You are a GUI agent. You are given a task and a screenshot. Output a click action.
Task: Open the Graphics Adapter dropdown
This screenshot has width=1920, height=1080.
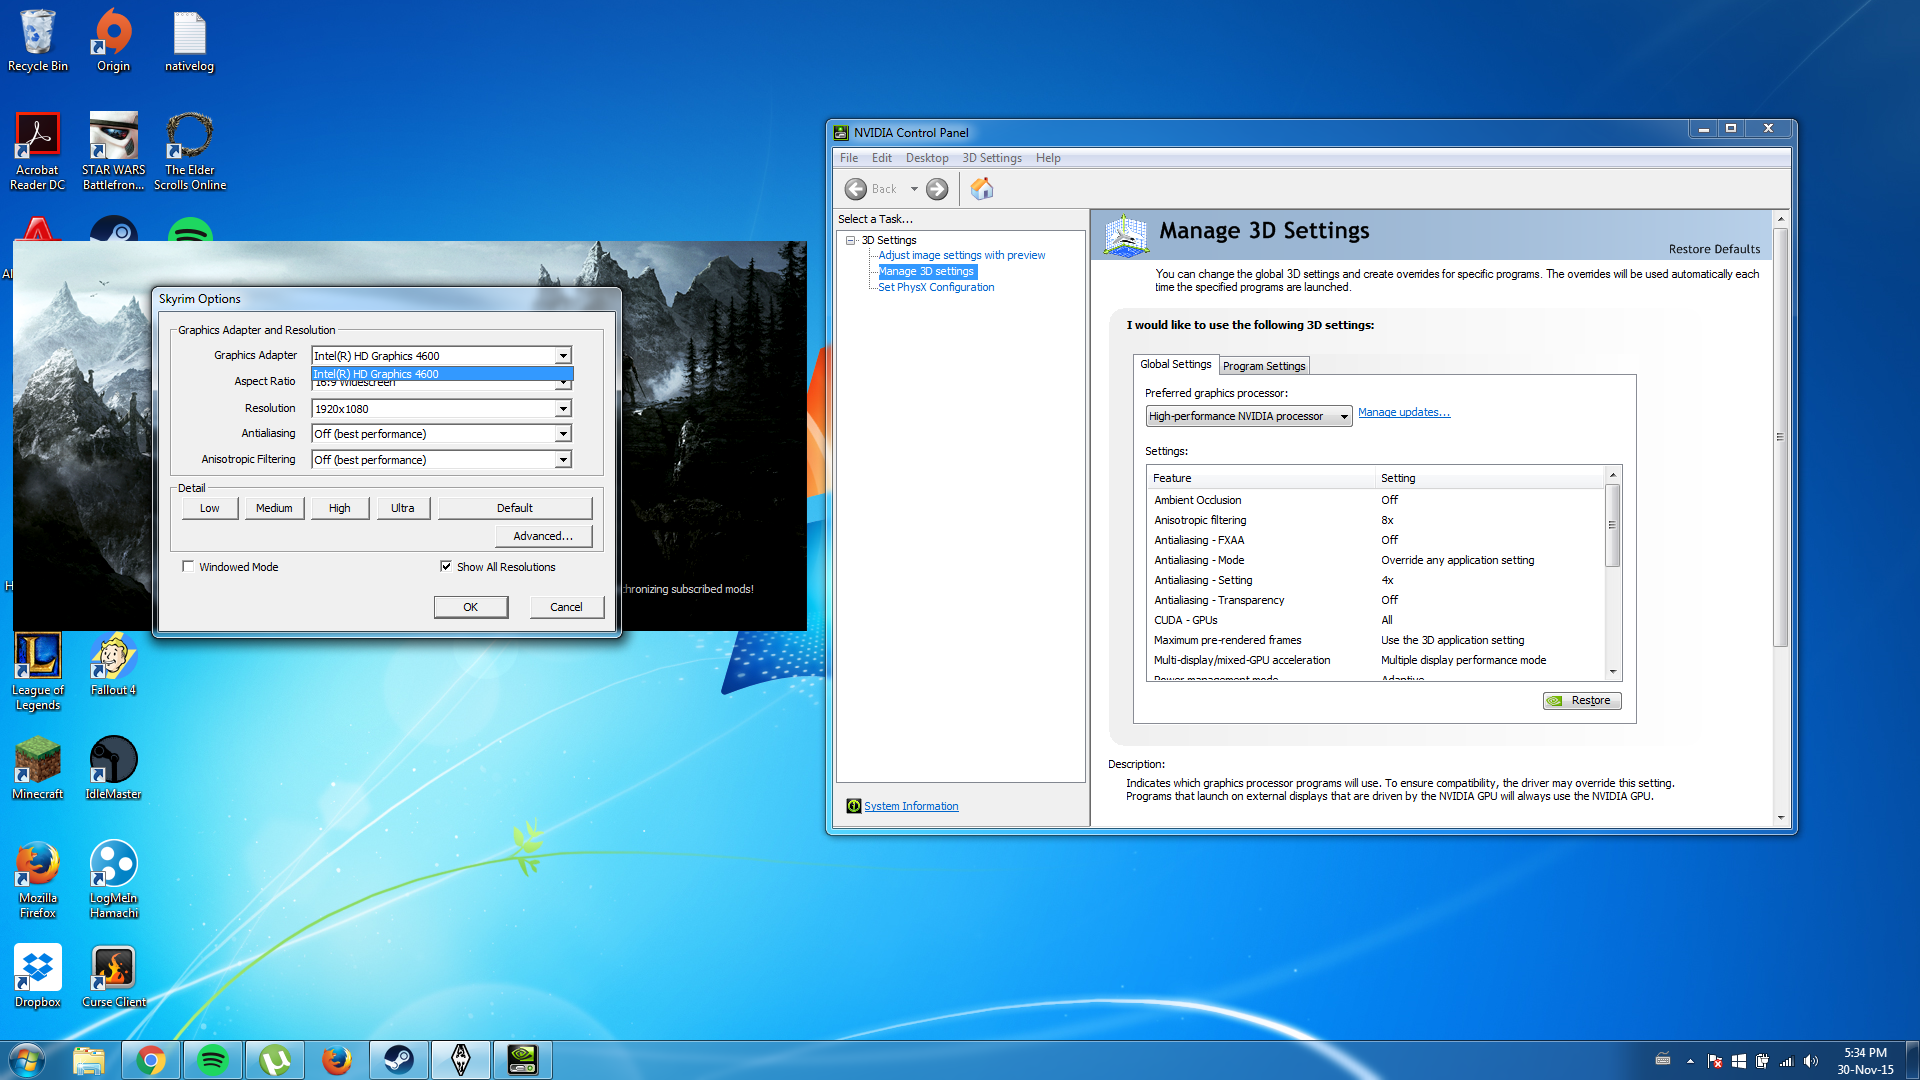tap(563, 356)
